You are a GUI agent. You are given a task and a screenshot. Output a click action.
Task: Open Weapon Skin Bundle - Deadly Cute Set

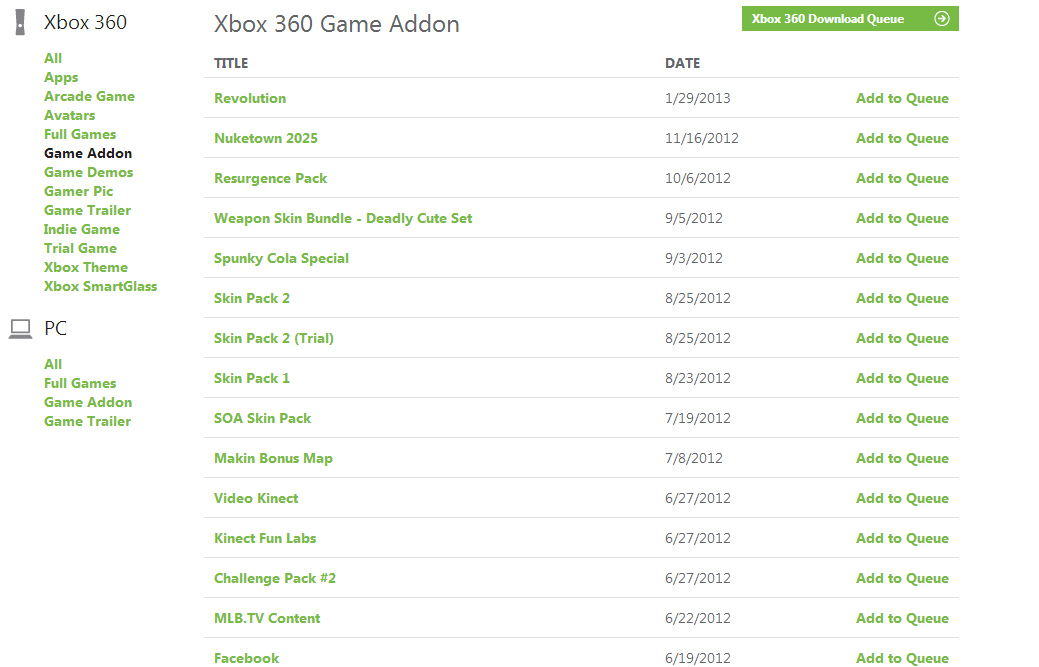click(343, 219)
